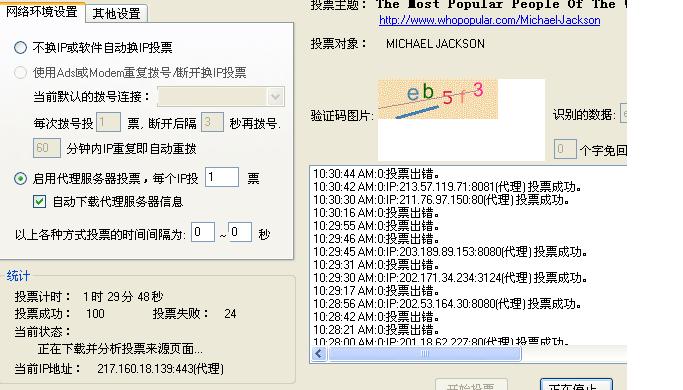Select the 10:30:44 AM 投票出错 log line
Image resolution: width=683 pixels, height=390 pixels.
376,174
